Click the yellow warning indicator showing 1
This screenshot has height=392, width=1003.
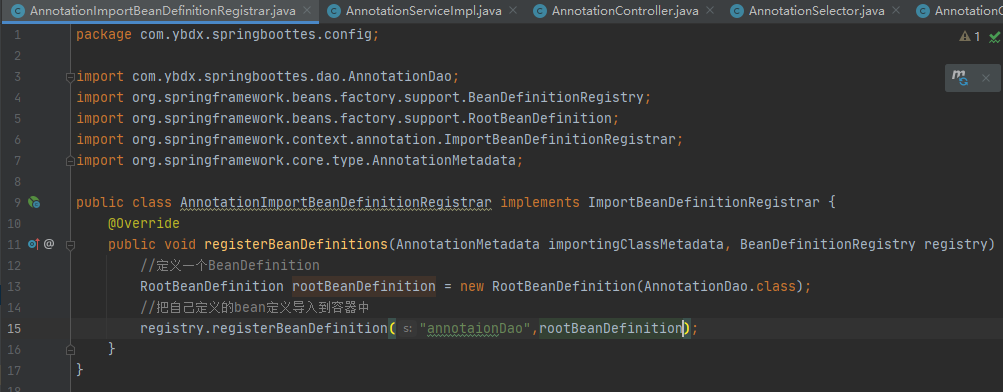(x=970, y=37)
